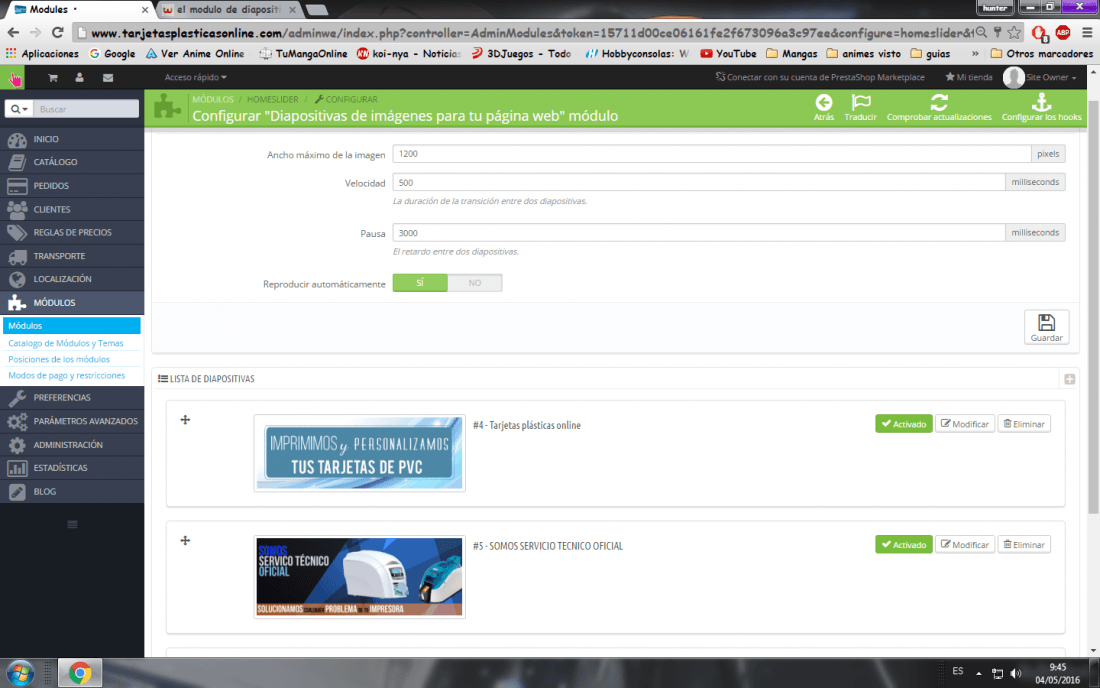The image size is (1100, 688).
Task: Click the Velocidad input field
Action: point(699,182)
